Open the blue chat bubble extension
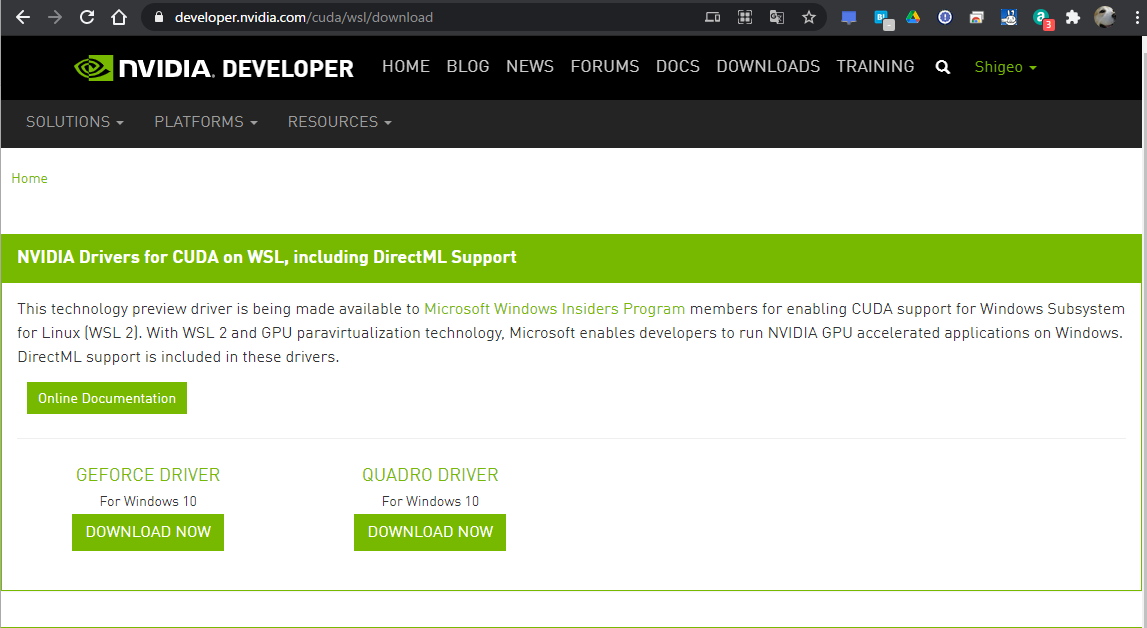This screenshot has width=1147, height=628. [x=849, y=18]
